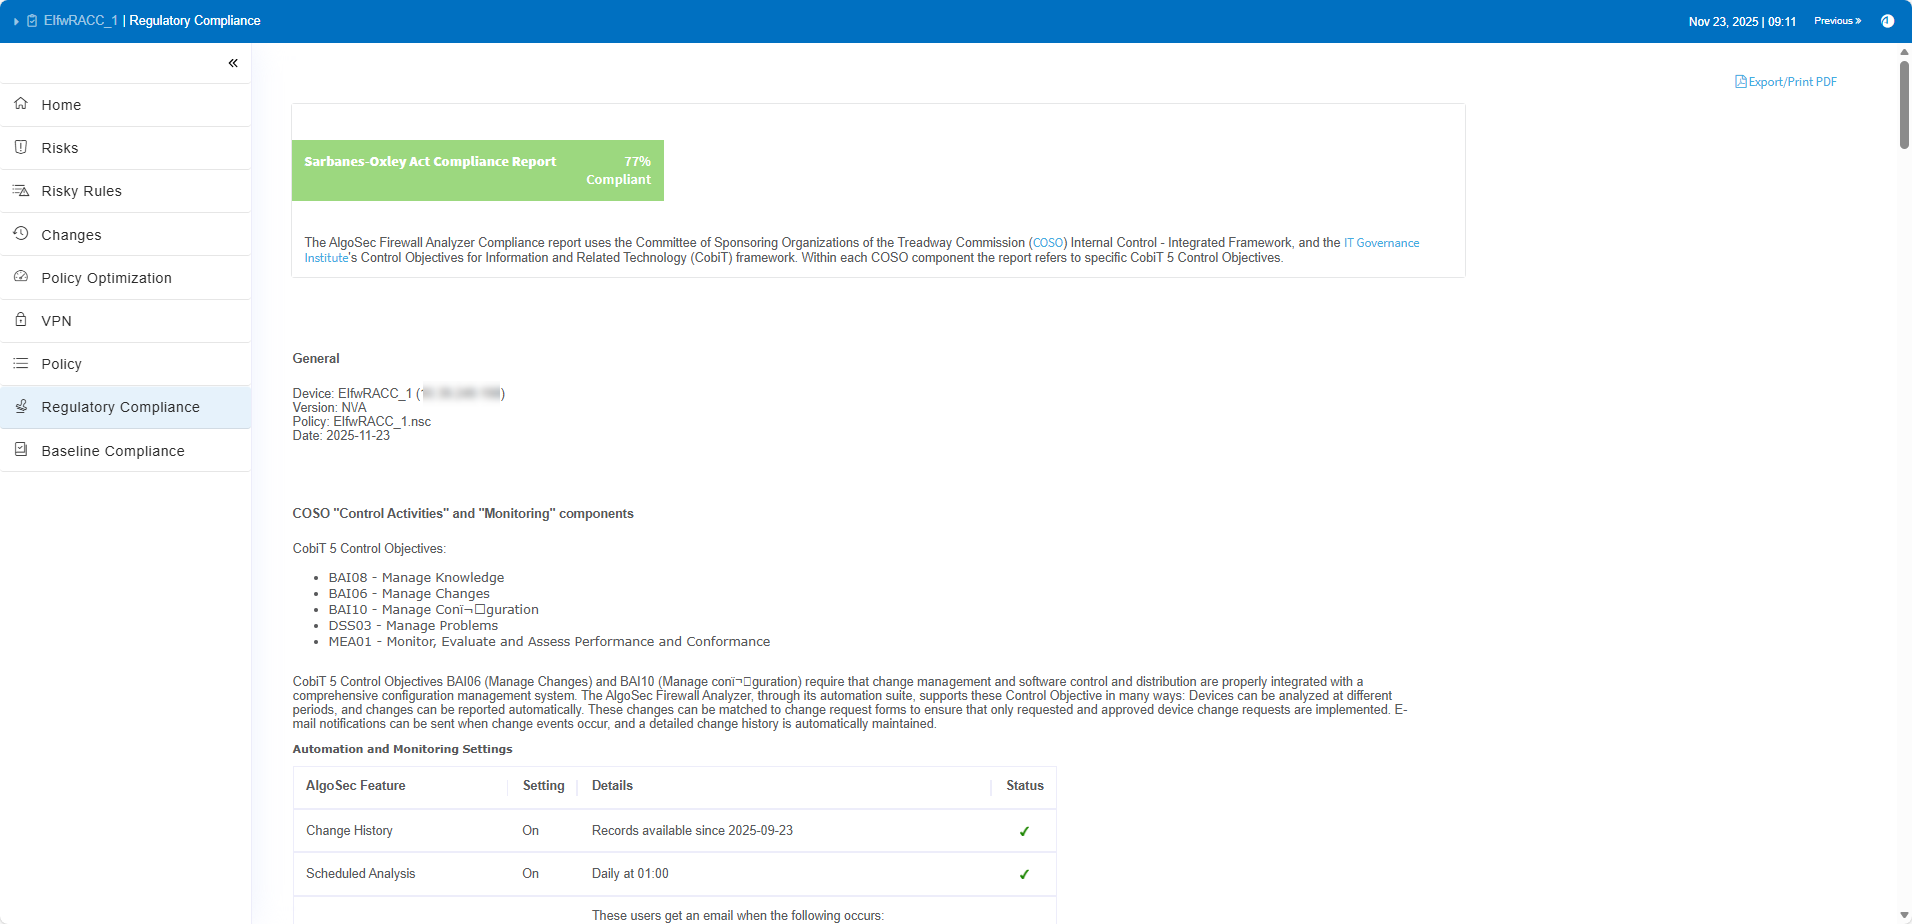The height and width of the screenshot is (924, 1912).
Task: Open the Policy menu item
Action: click(x=61, y=364)
